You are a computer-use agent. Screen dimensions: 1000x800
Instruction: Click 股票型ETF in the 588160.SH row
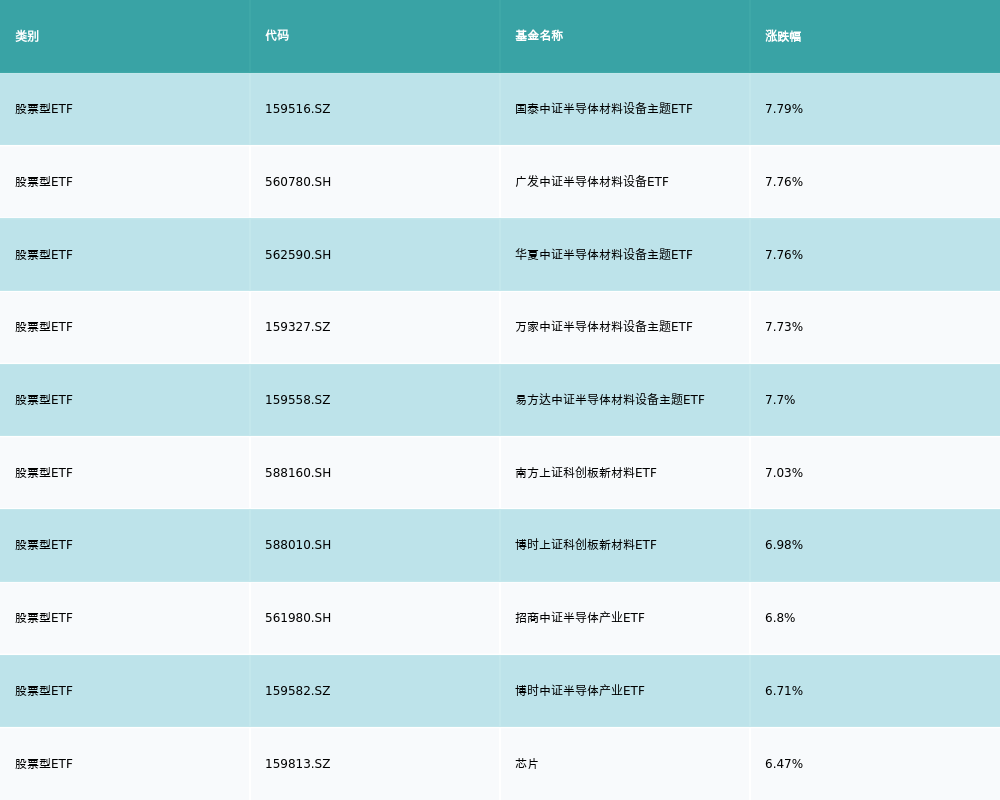tap(44, 473)
